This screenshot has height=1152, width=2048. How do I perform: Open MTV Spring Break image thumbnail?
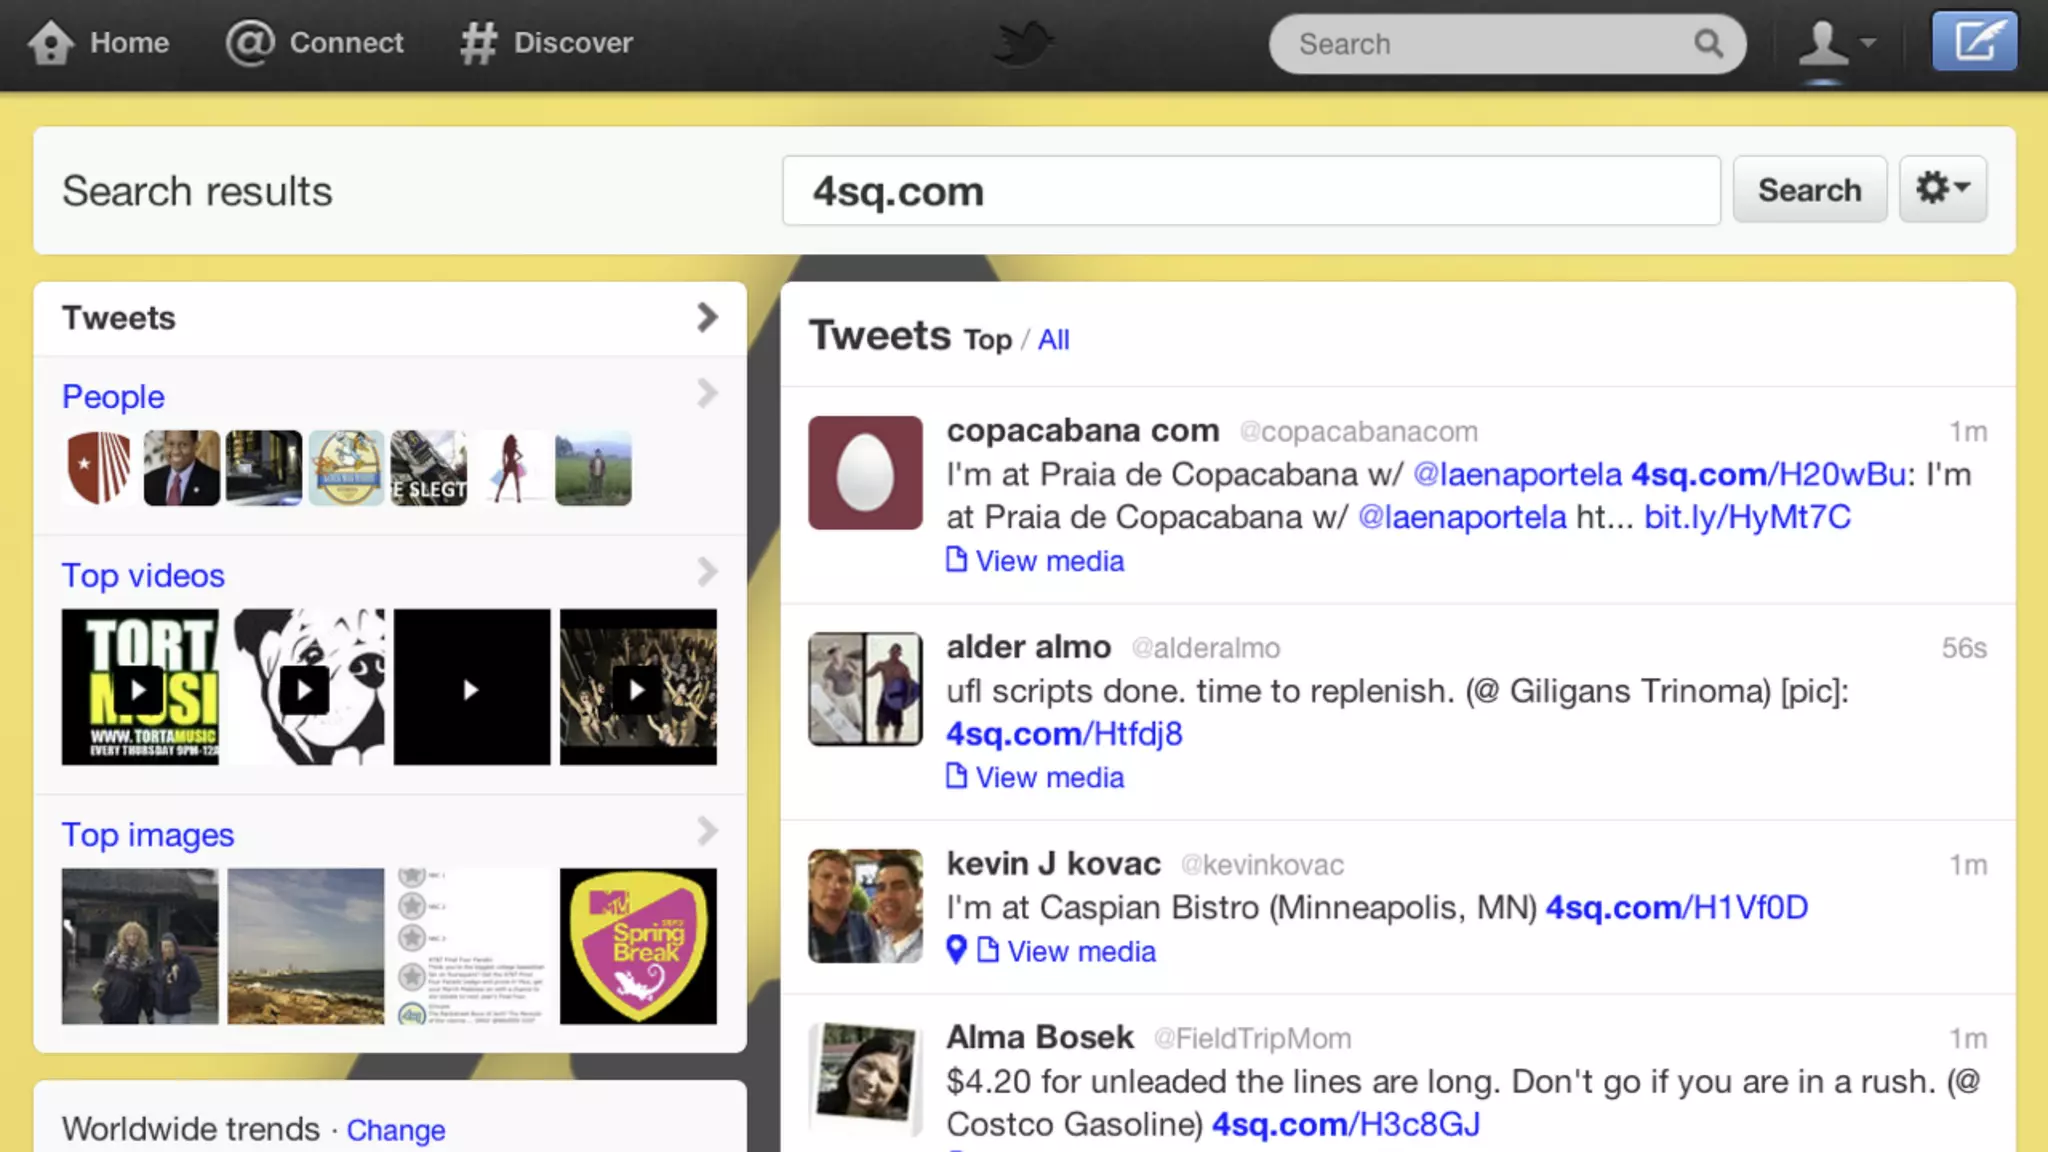[638, 946]
